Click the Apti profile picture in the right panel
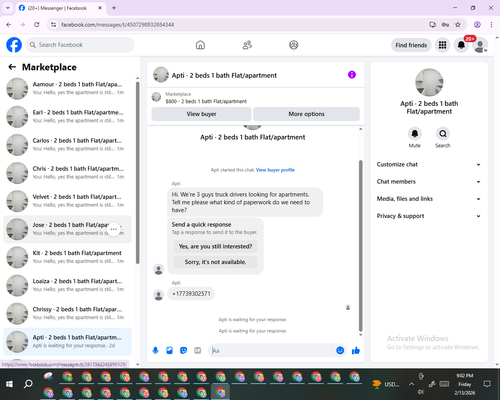Screen dimensions: 500x400 coord(429,82)
